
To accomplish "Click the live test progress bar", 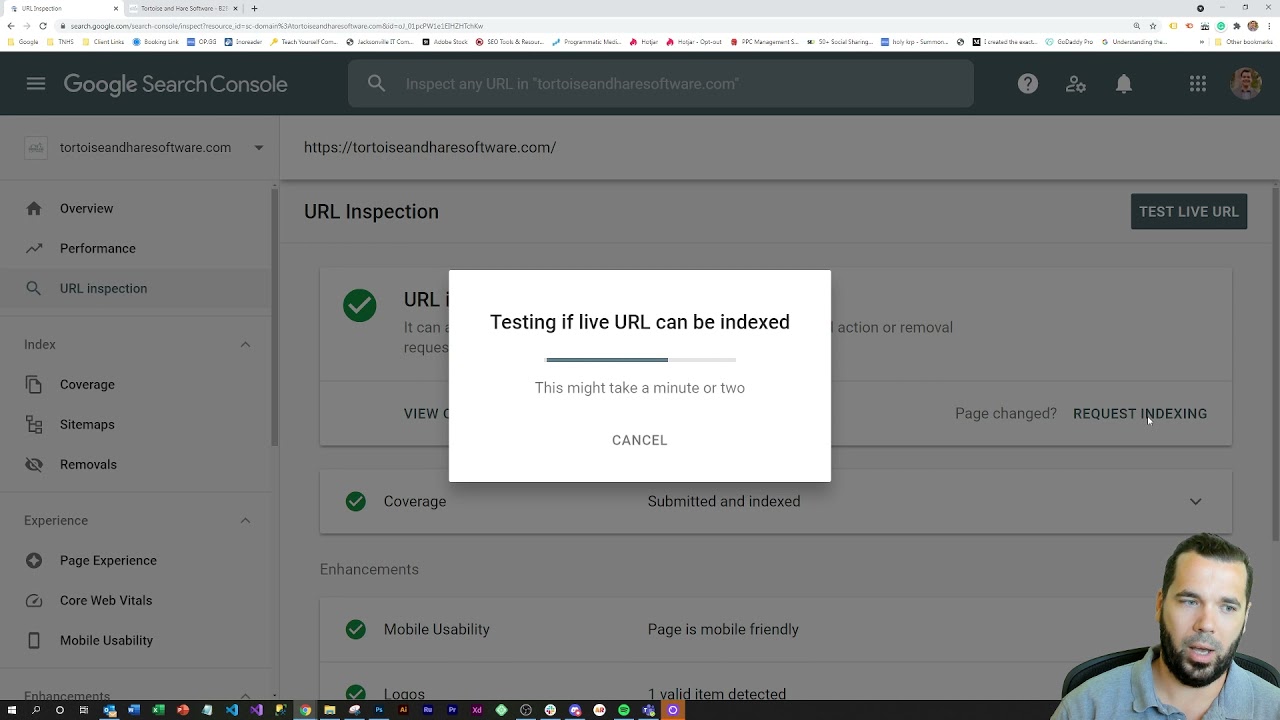I will [x=640, y=359].
